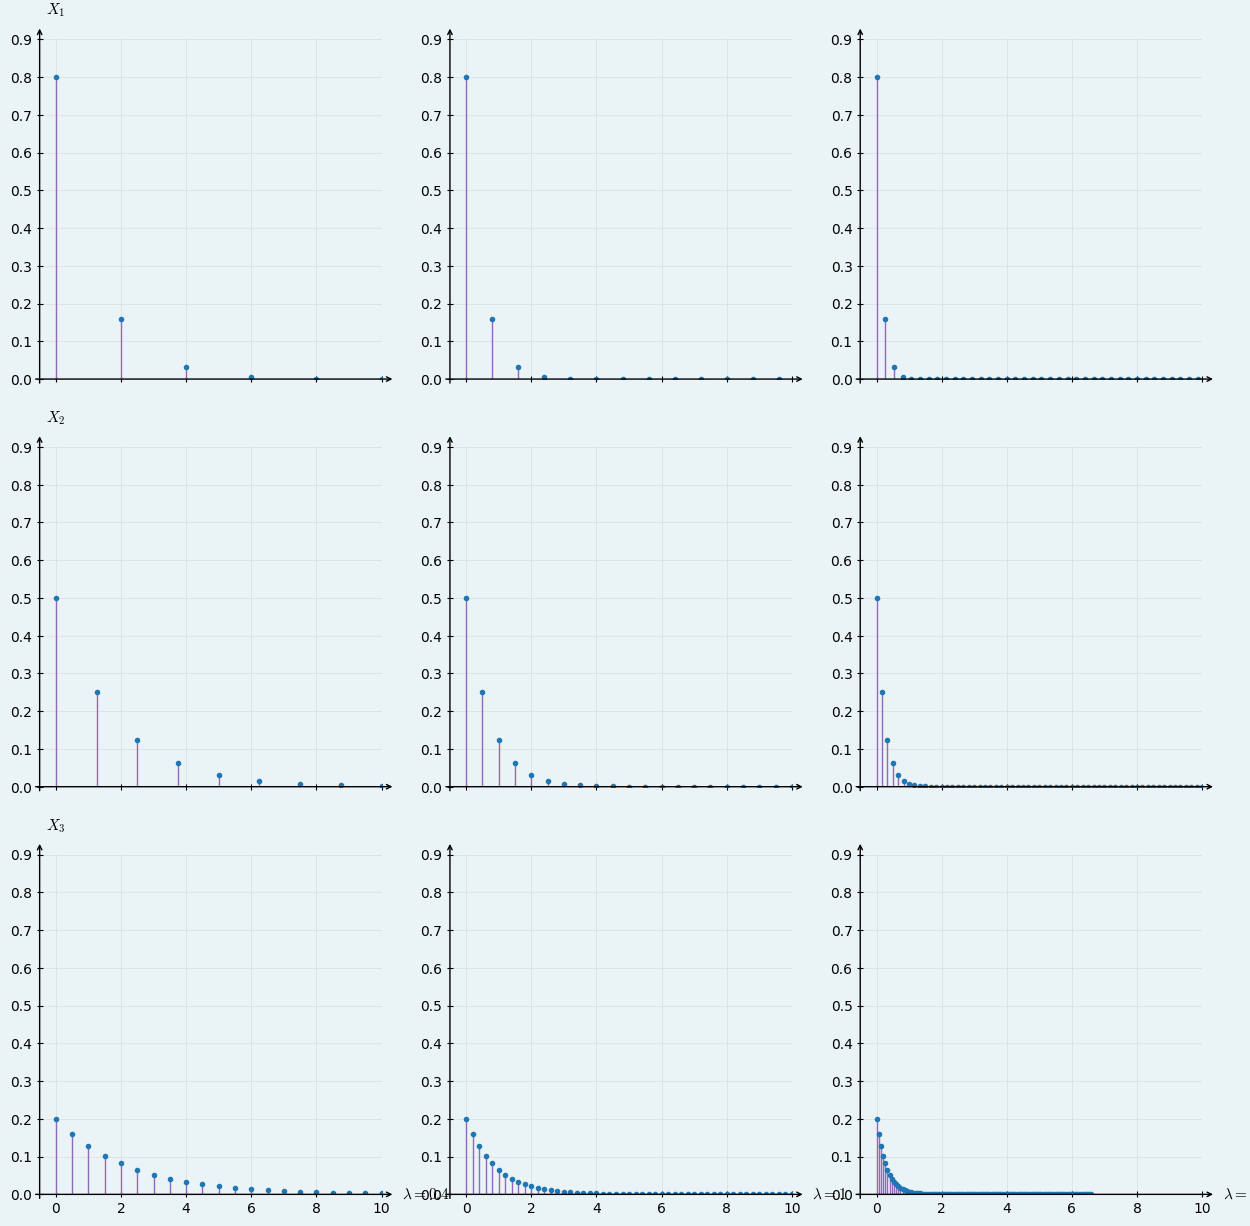Select the 0.2 peak point in X₃ left plot
Screen dimensions: 1250x1226
[x=56, y=1119]
